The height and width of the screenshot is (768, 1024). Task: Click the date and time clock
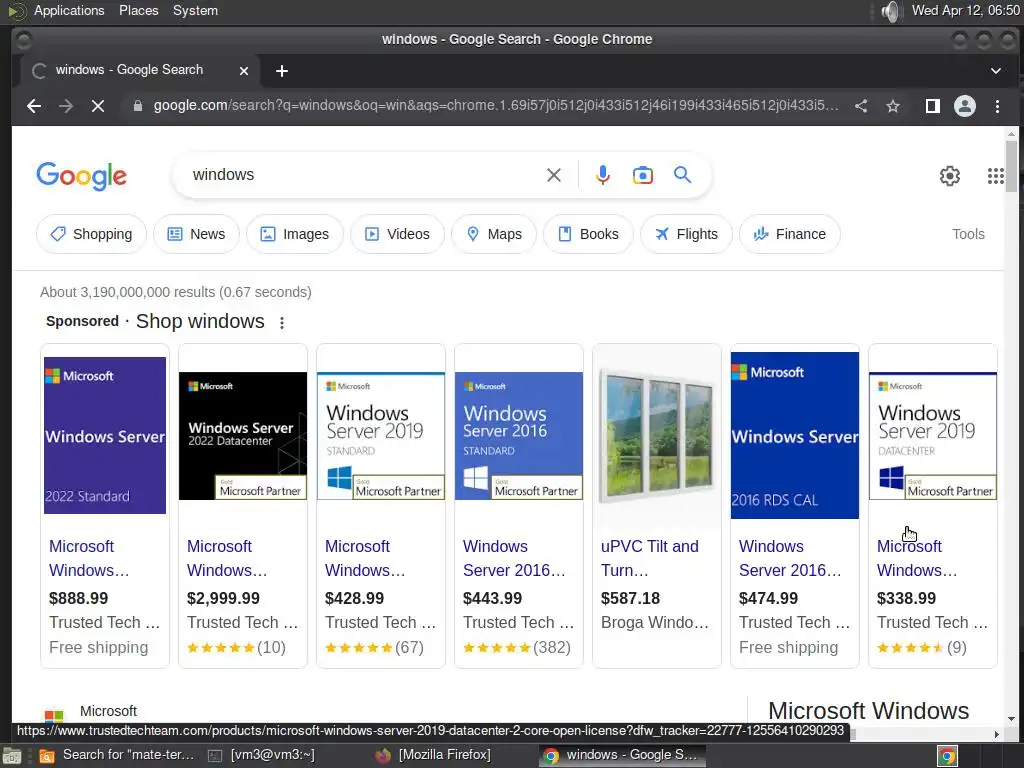click(x=965, y=10)
